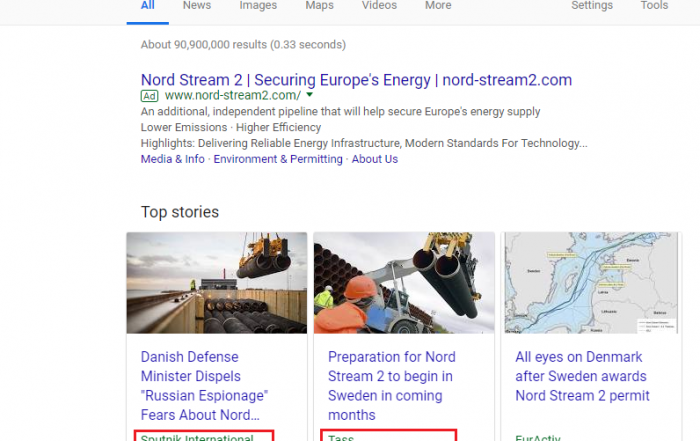Image resolution: width=700 pixels, height=441 pixels.
Task: Open the Baltic map thumbnail image
Action: click(591, 283)
